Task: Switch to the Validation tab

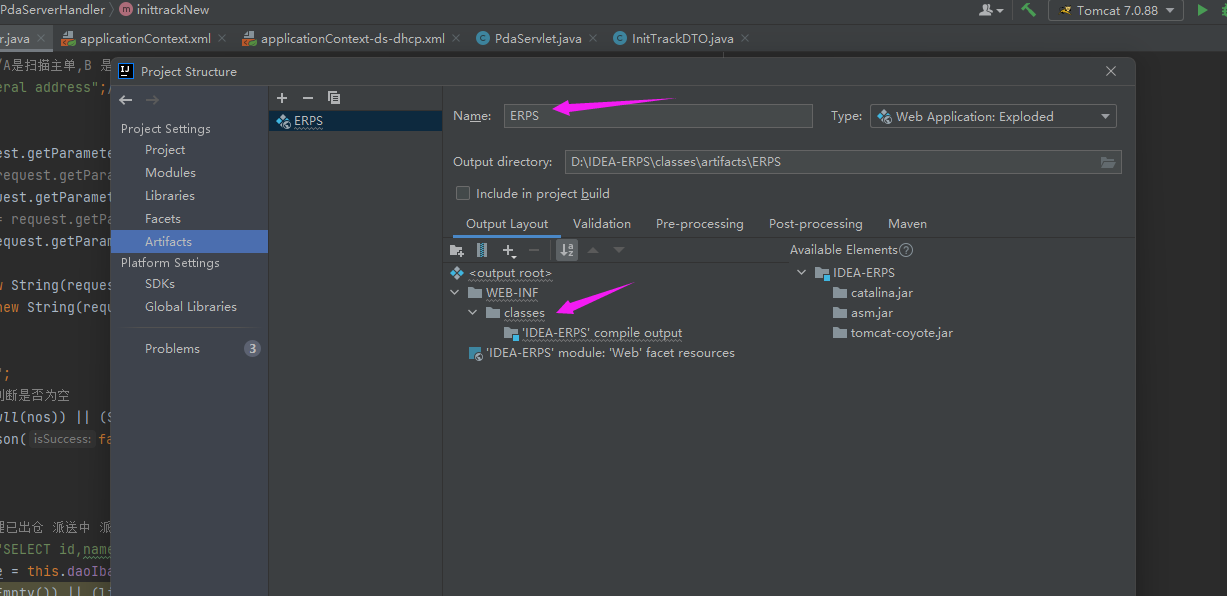Action: coord(602,224)
